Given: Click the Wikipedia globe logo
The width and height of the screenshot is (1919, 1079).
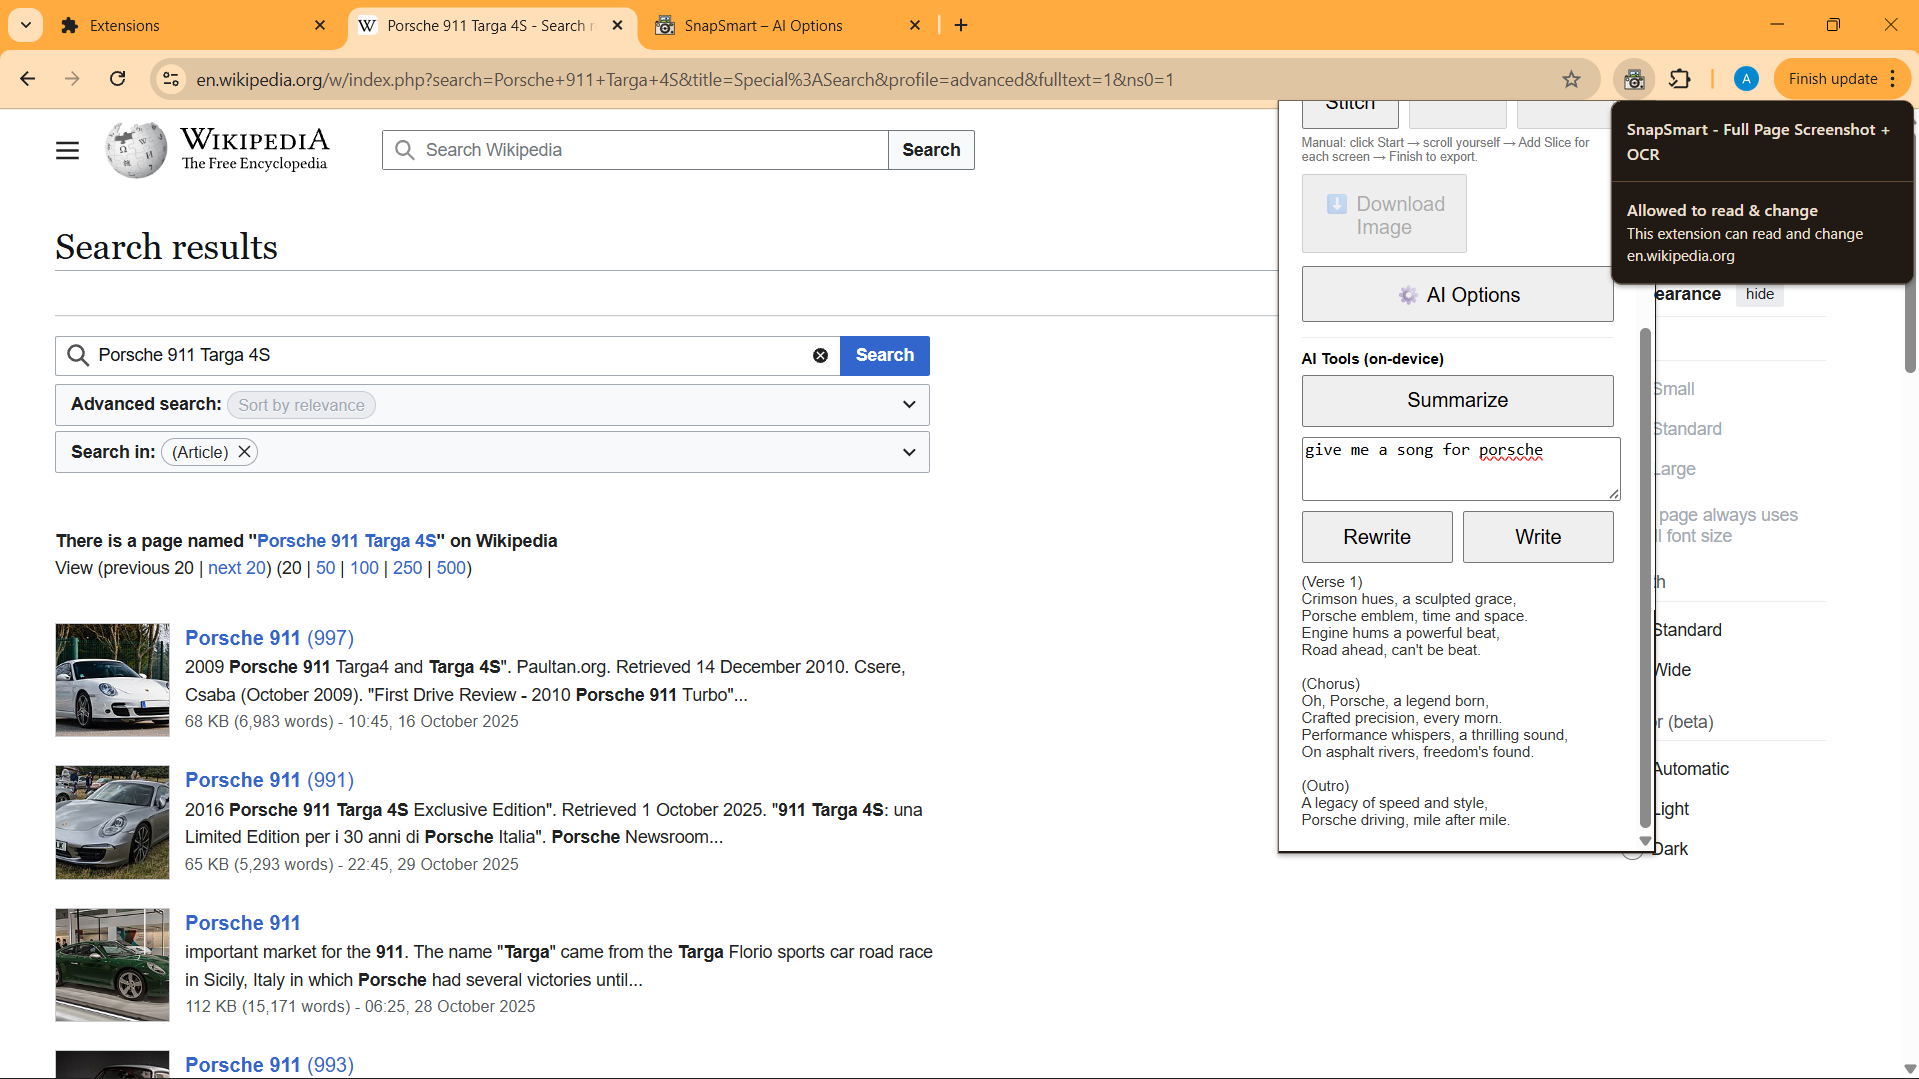Looking at the screenshot, I should [137, 150].
